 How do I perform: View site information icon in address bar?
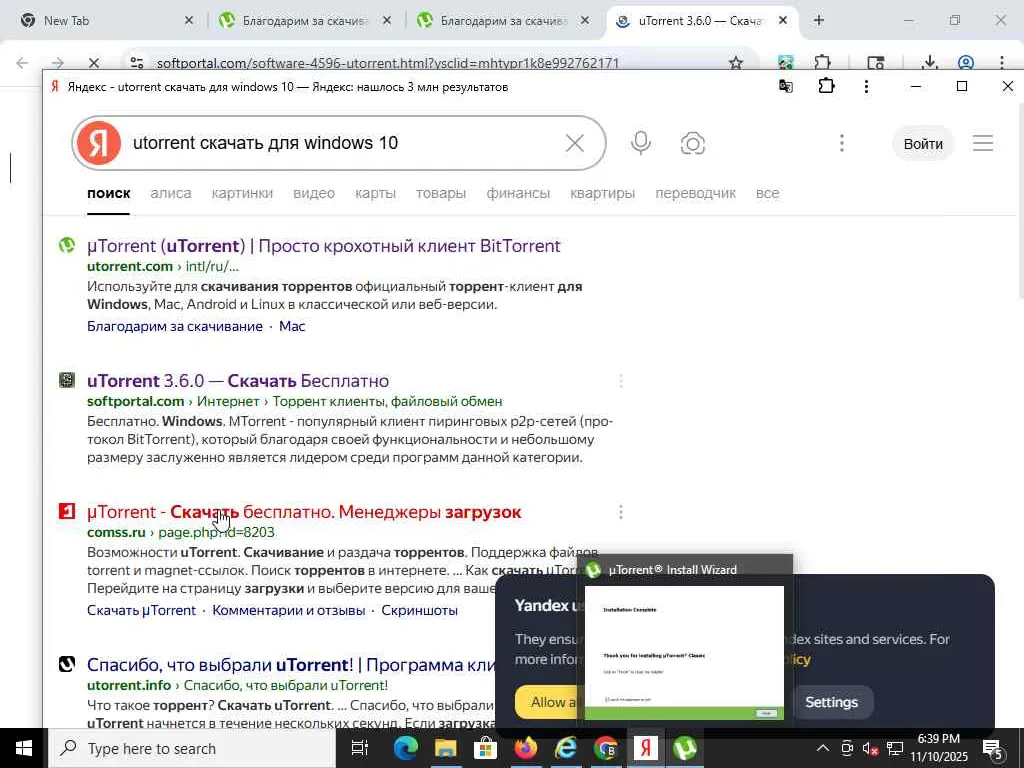136,63
